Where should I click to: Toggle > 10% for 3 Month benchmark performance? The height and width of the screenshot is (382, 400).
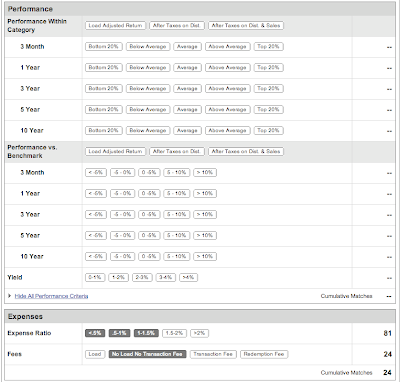click(205, 173)
